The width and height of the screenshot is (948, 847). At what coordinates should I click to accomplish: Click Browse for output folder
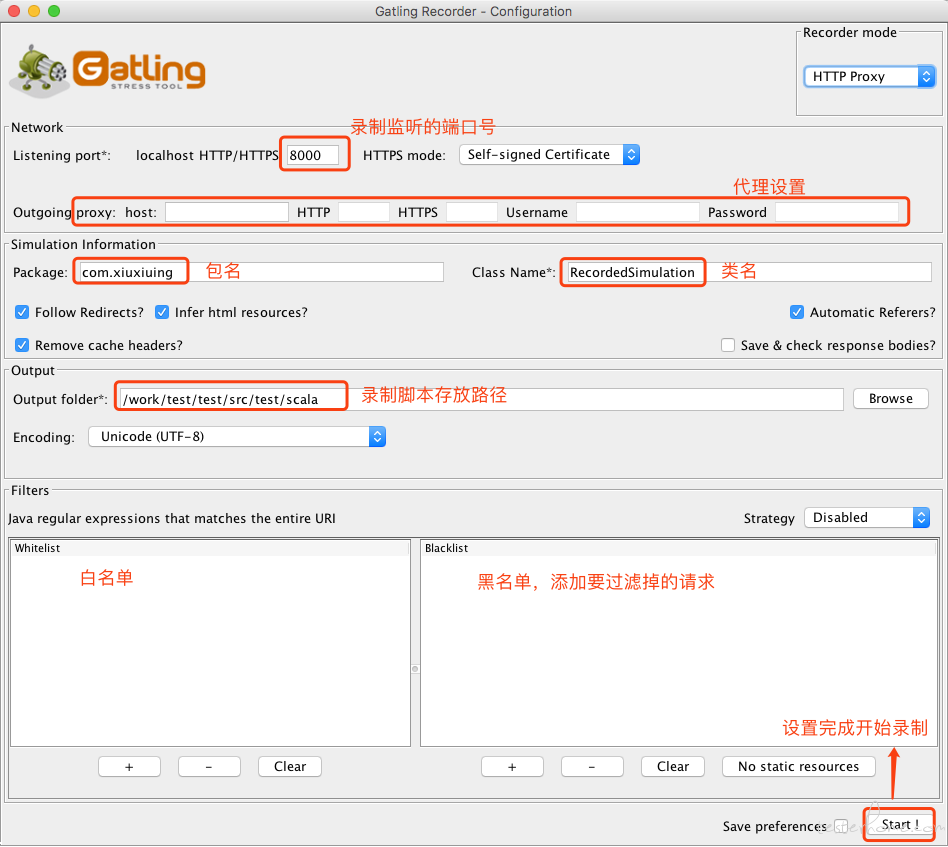click(x=891, y=398)
